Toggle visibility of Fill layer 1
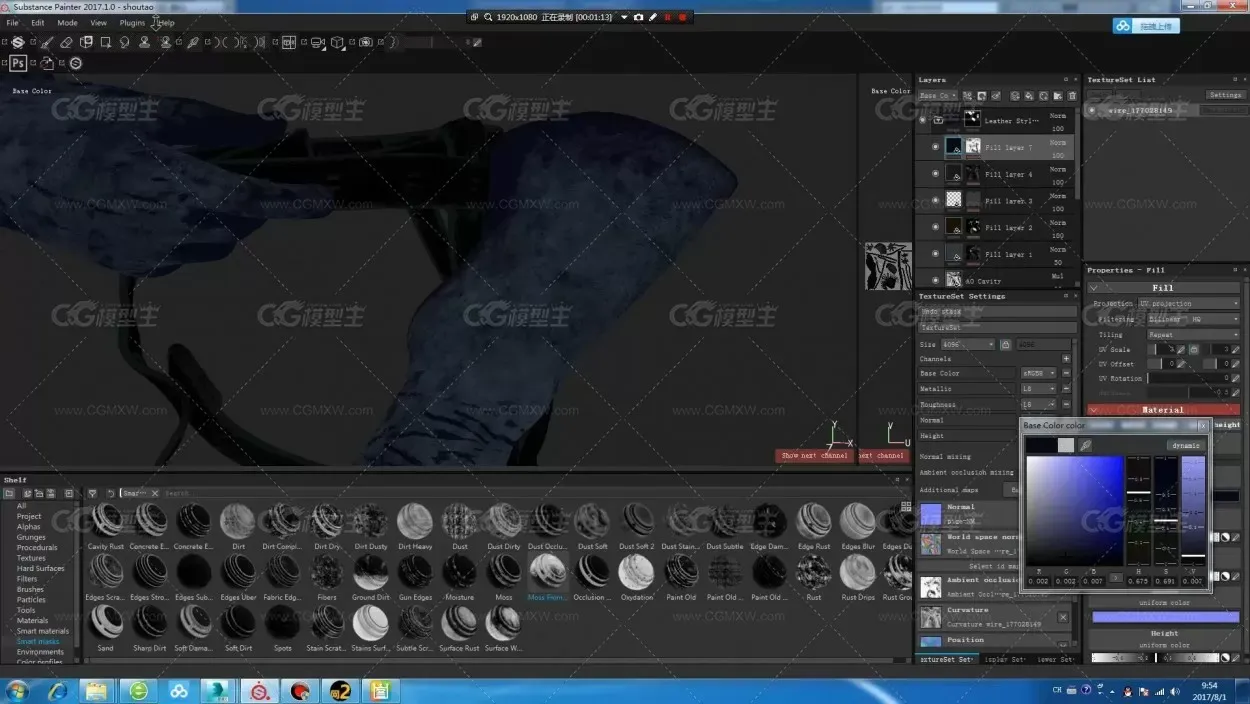Viewport: 1250px width, 704px height. coord(935,254)
